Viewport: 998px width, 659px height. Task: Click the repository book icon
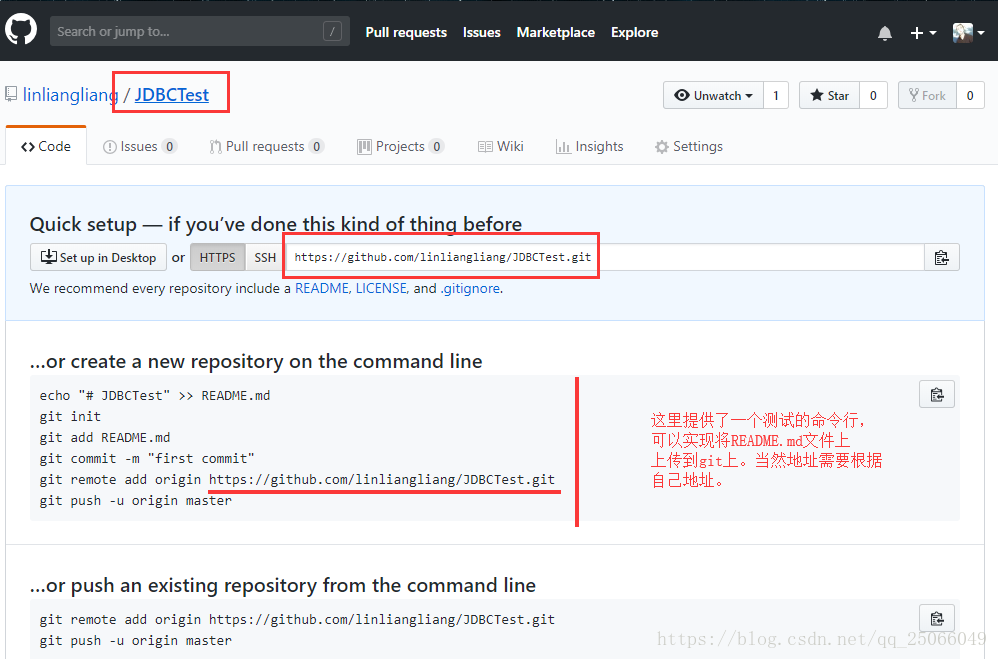(11, 94)
